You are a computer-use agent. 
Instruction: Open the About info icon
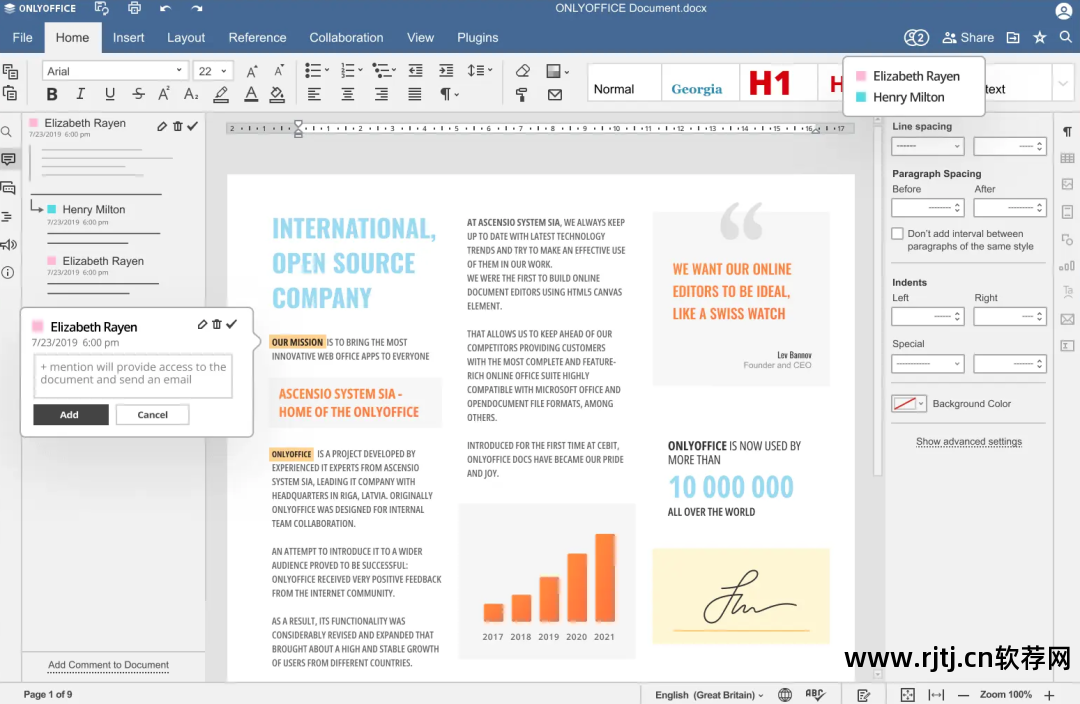[x=8, y=273]
